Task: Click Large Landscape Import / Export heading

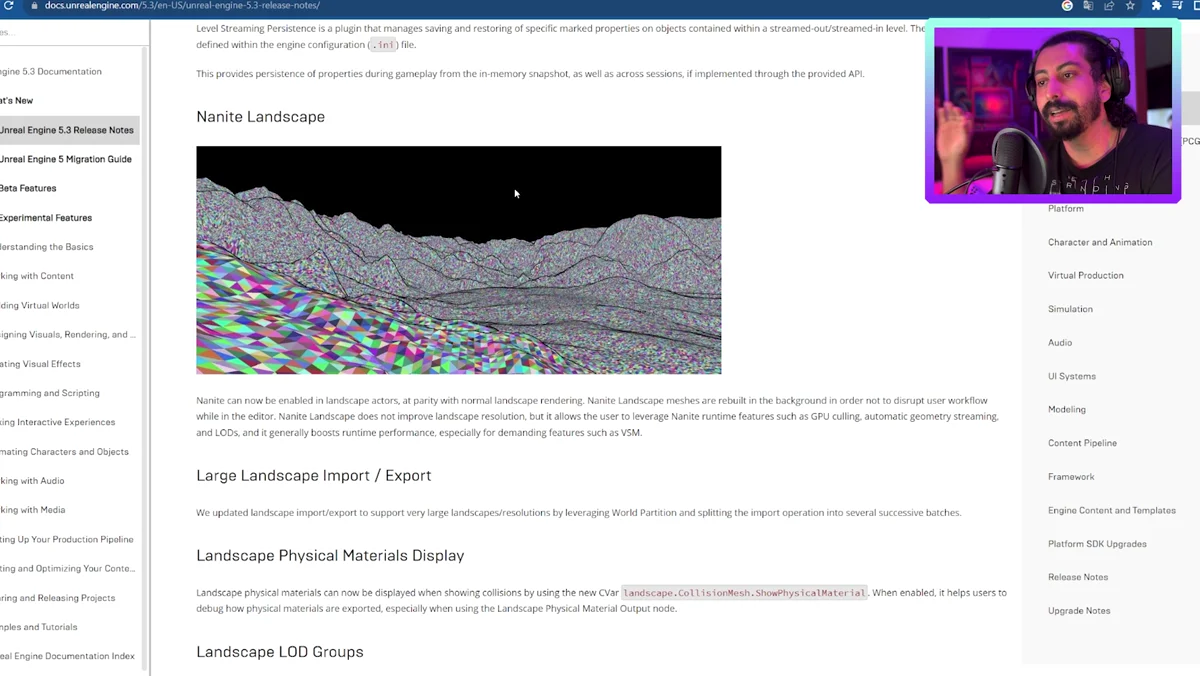Action: pos(313,475)
